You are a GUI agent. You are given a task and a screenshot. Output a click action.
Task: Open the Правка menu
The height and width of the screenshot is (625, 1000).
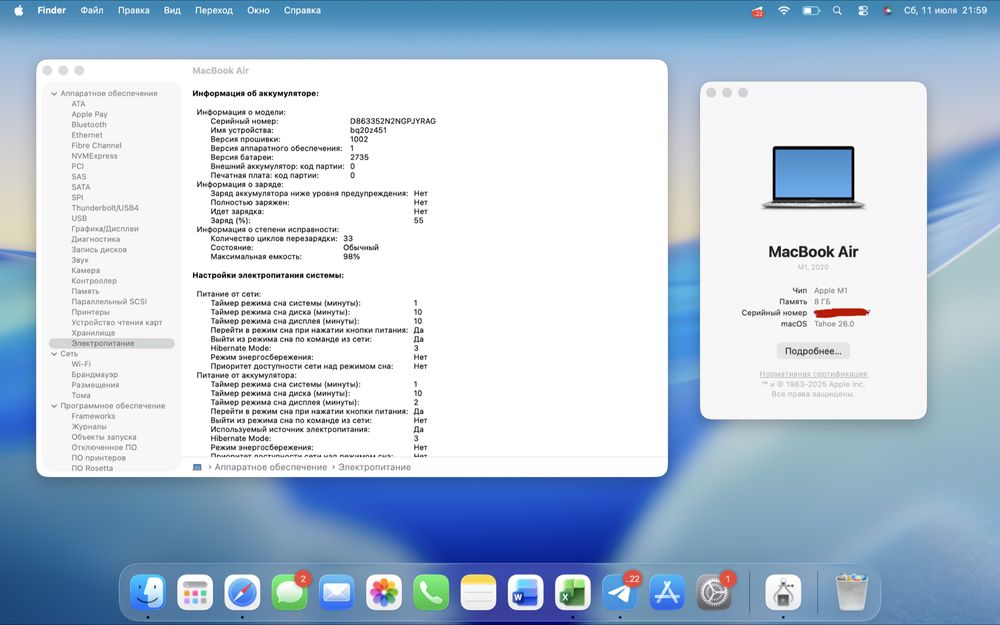point(134,10)
